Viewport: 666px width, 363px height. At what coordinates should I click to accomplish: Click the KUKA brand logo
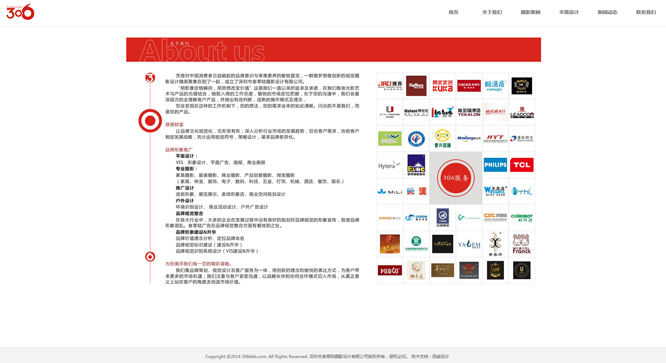coord(442,86)
